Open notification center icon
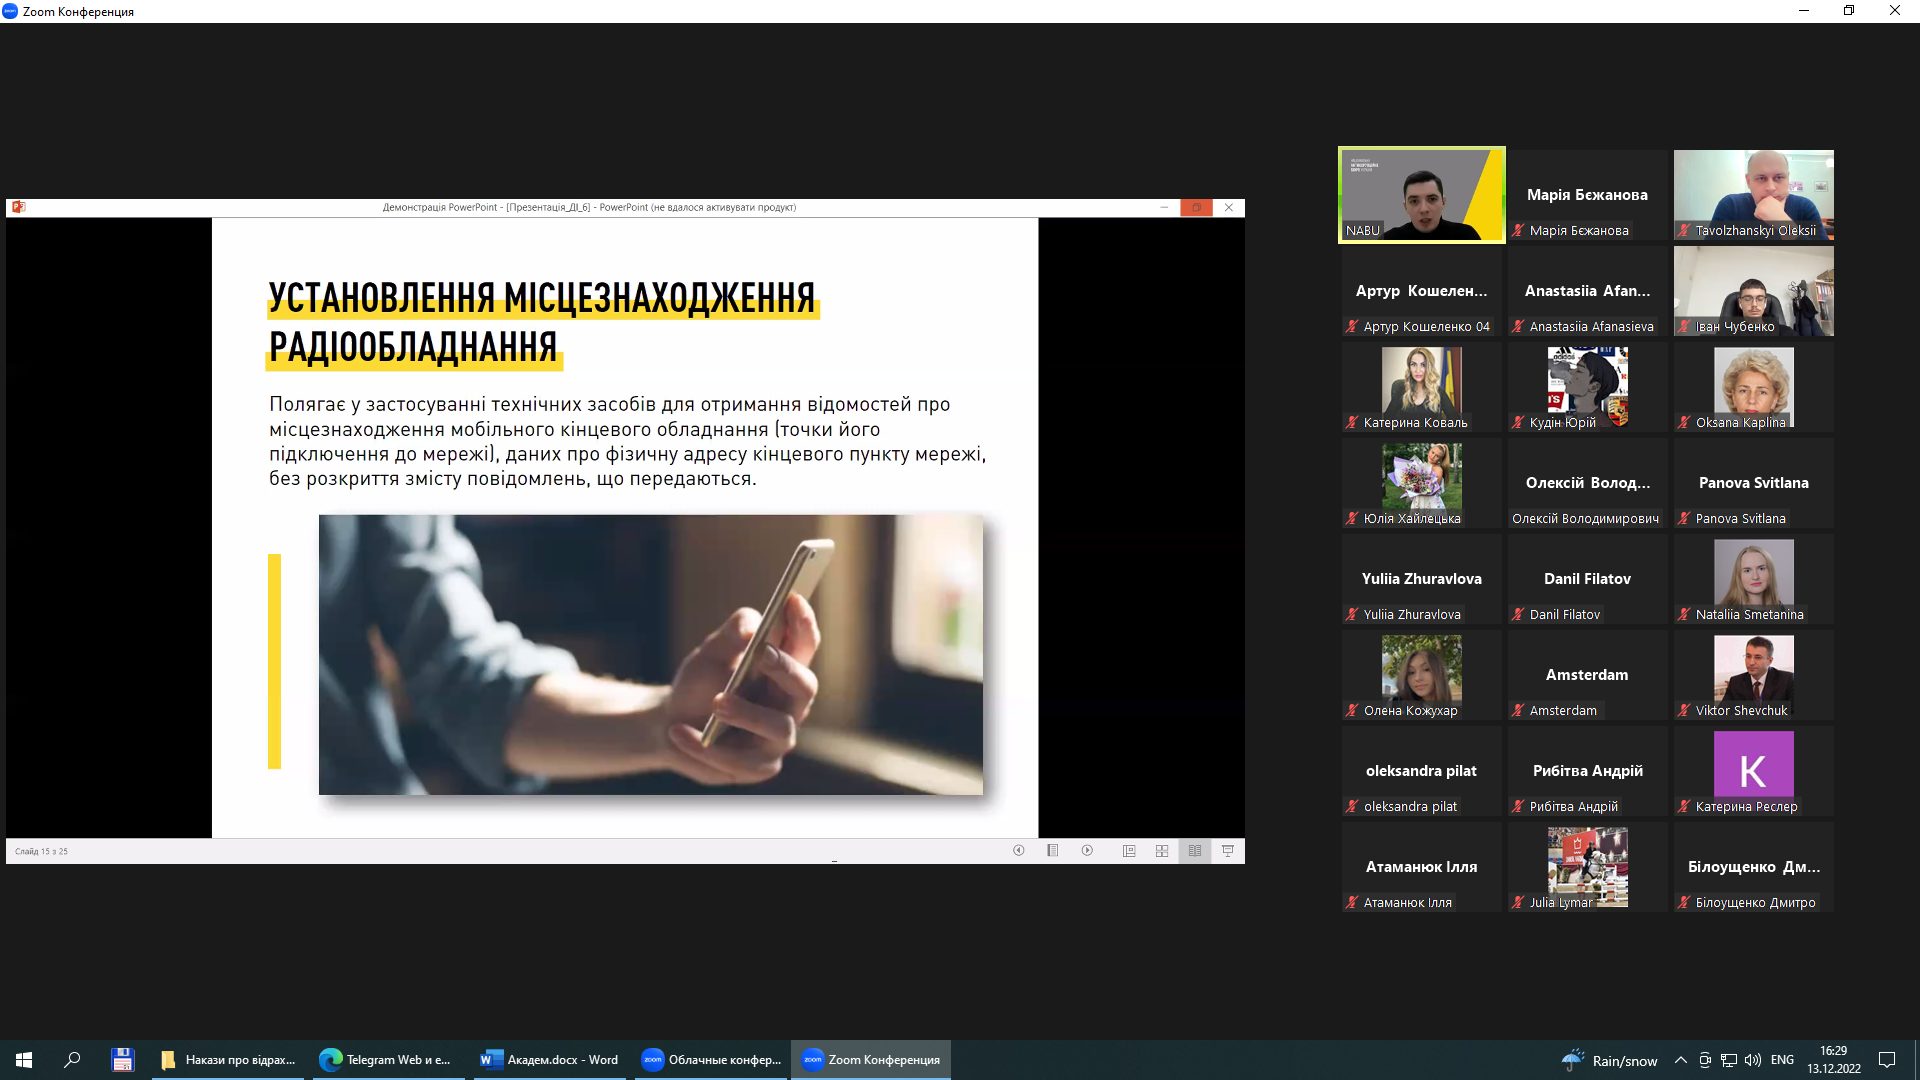 [x=1887, y=1060]
